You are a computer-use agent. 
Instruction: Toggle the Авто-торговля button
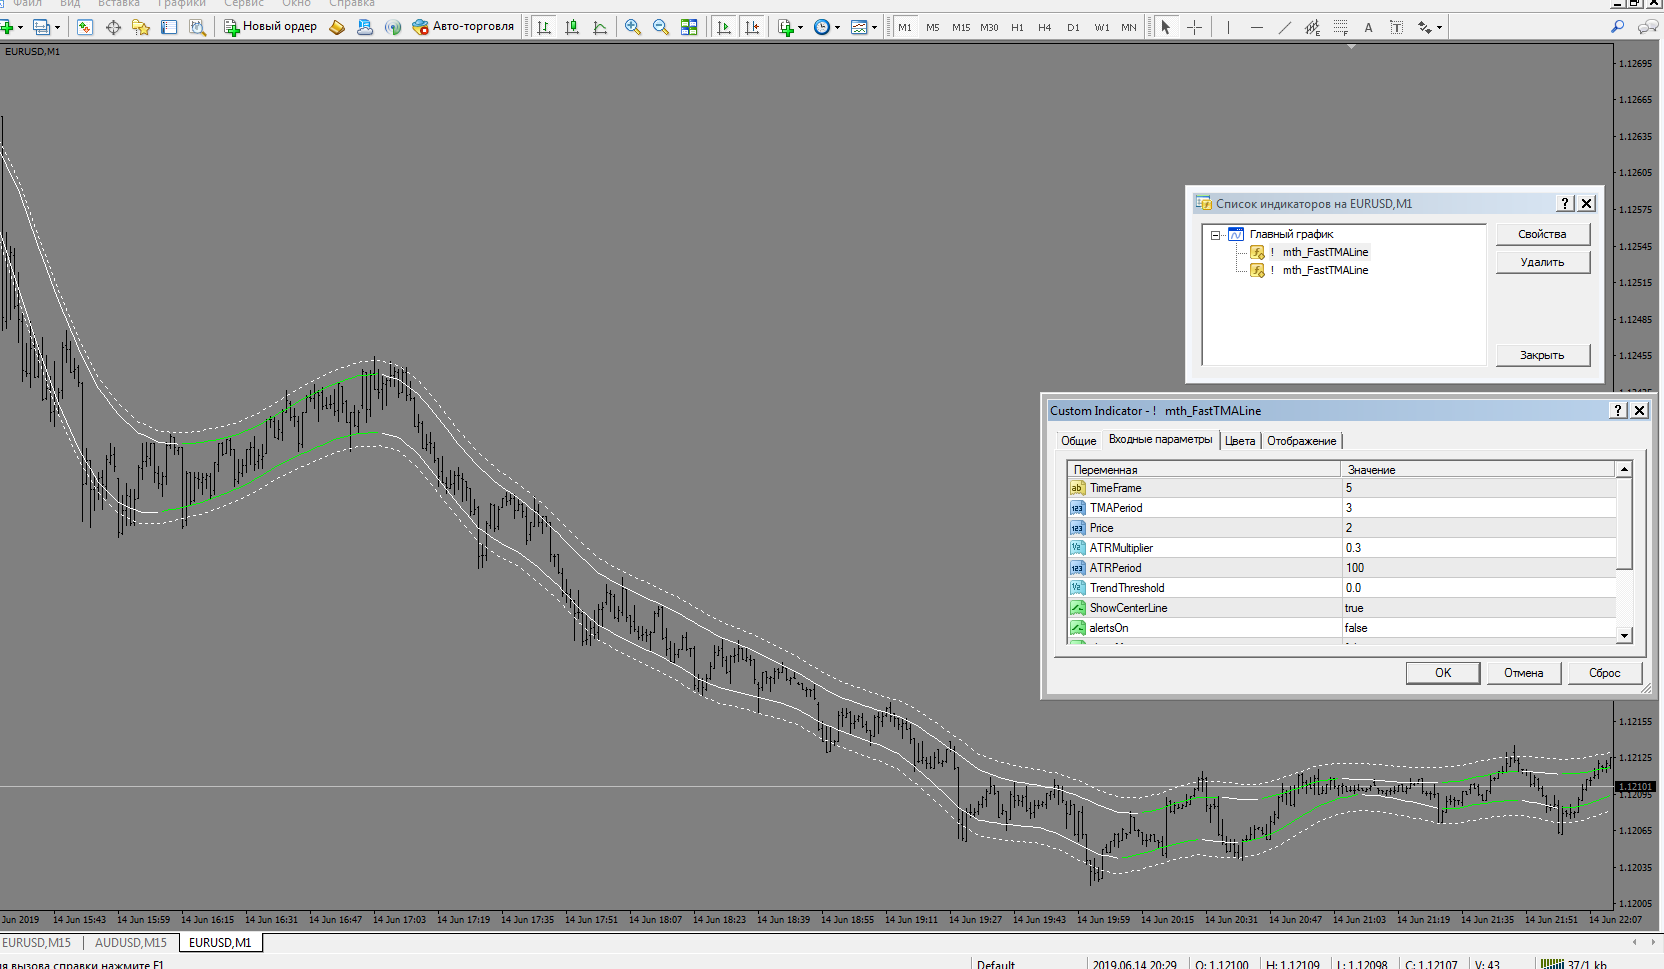tap(463, 27)
